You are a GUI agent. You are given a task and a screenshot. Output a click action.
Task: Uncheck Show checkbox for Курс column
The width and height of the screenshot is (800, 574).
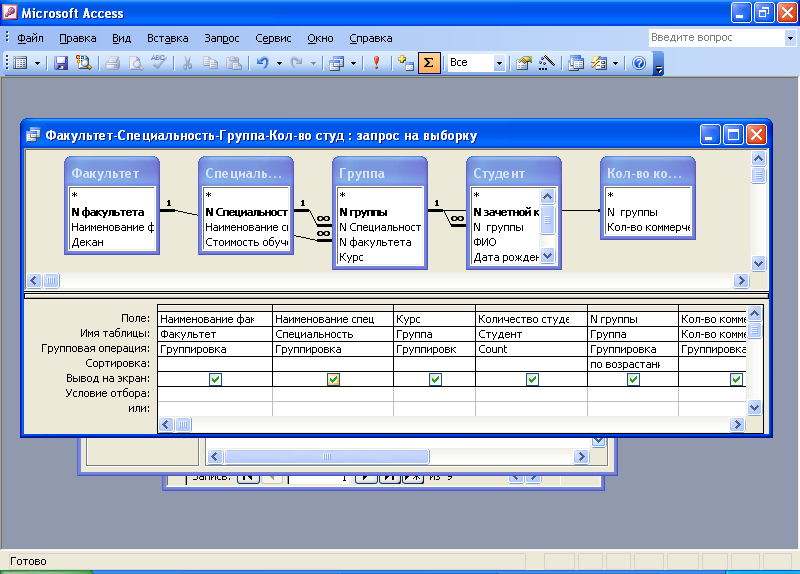pyautogui.click(x=435, y=379)
